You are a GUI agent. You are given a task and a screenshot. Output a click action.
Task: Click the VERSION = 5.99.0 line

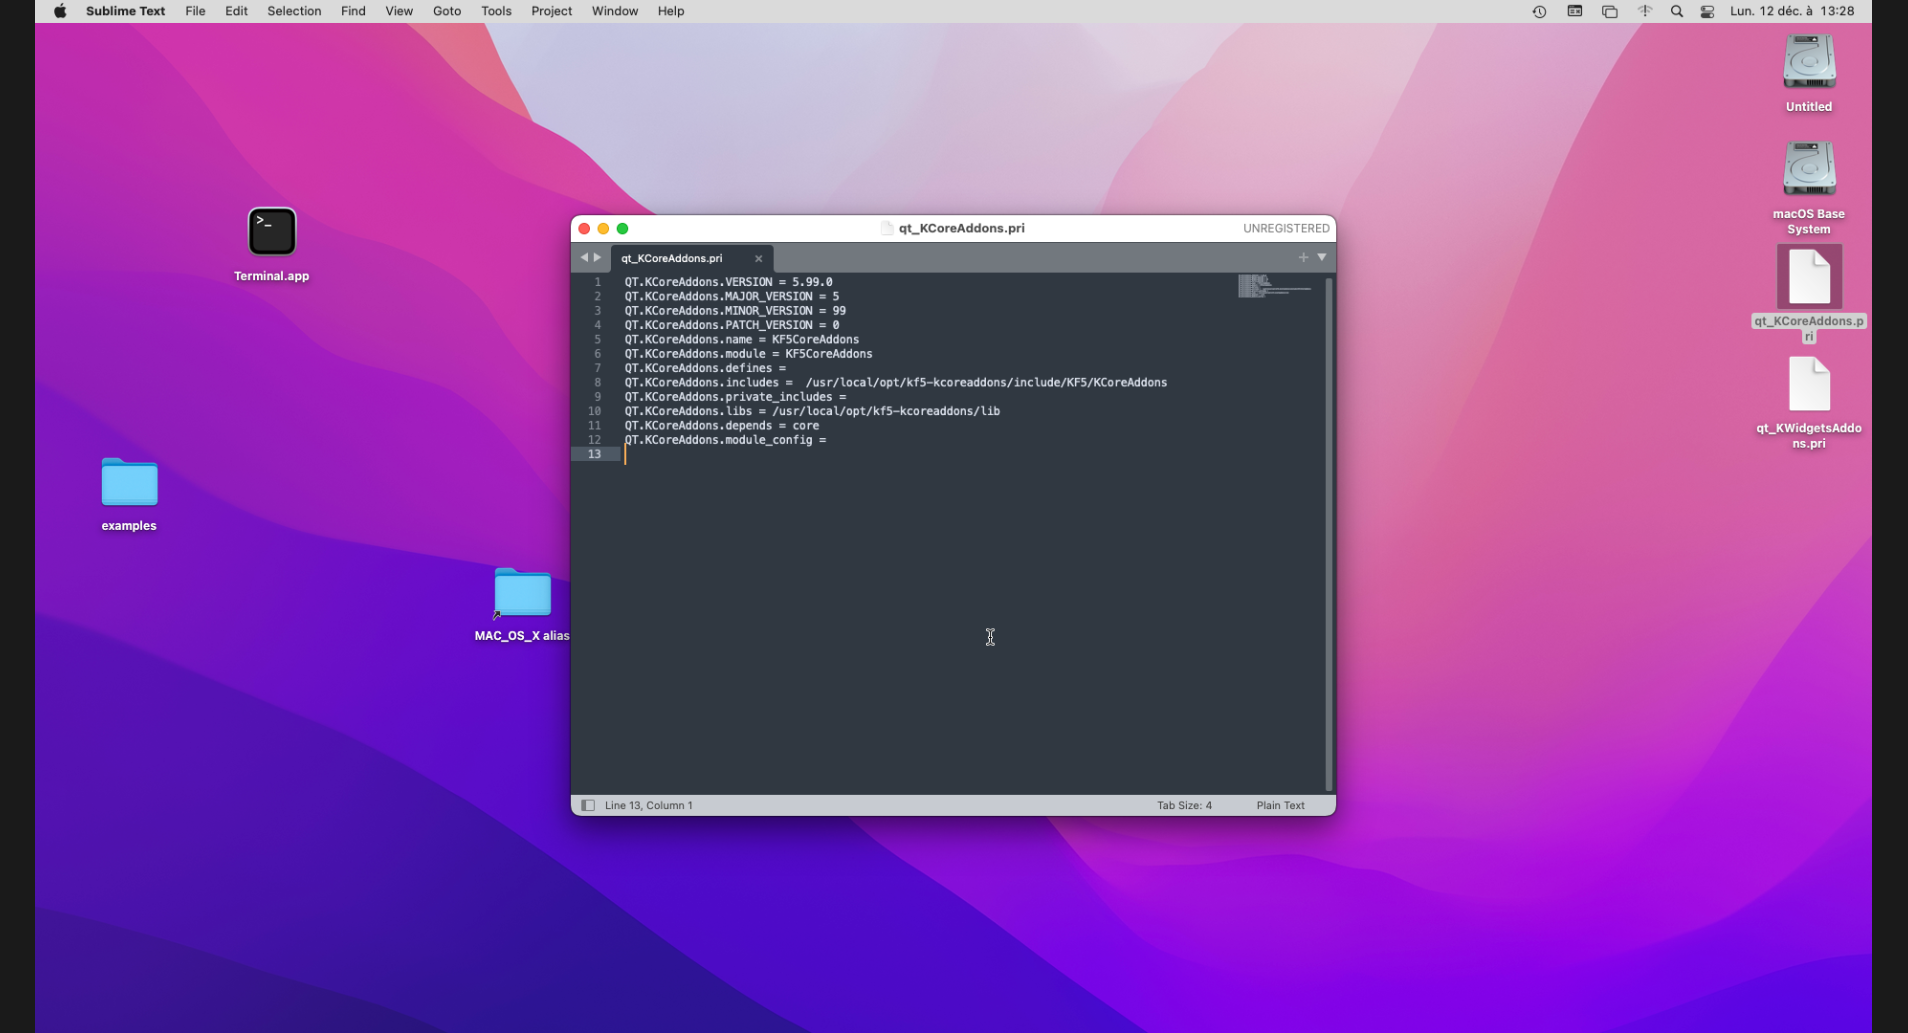(x=728, y=282)
